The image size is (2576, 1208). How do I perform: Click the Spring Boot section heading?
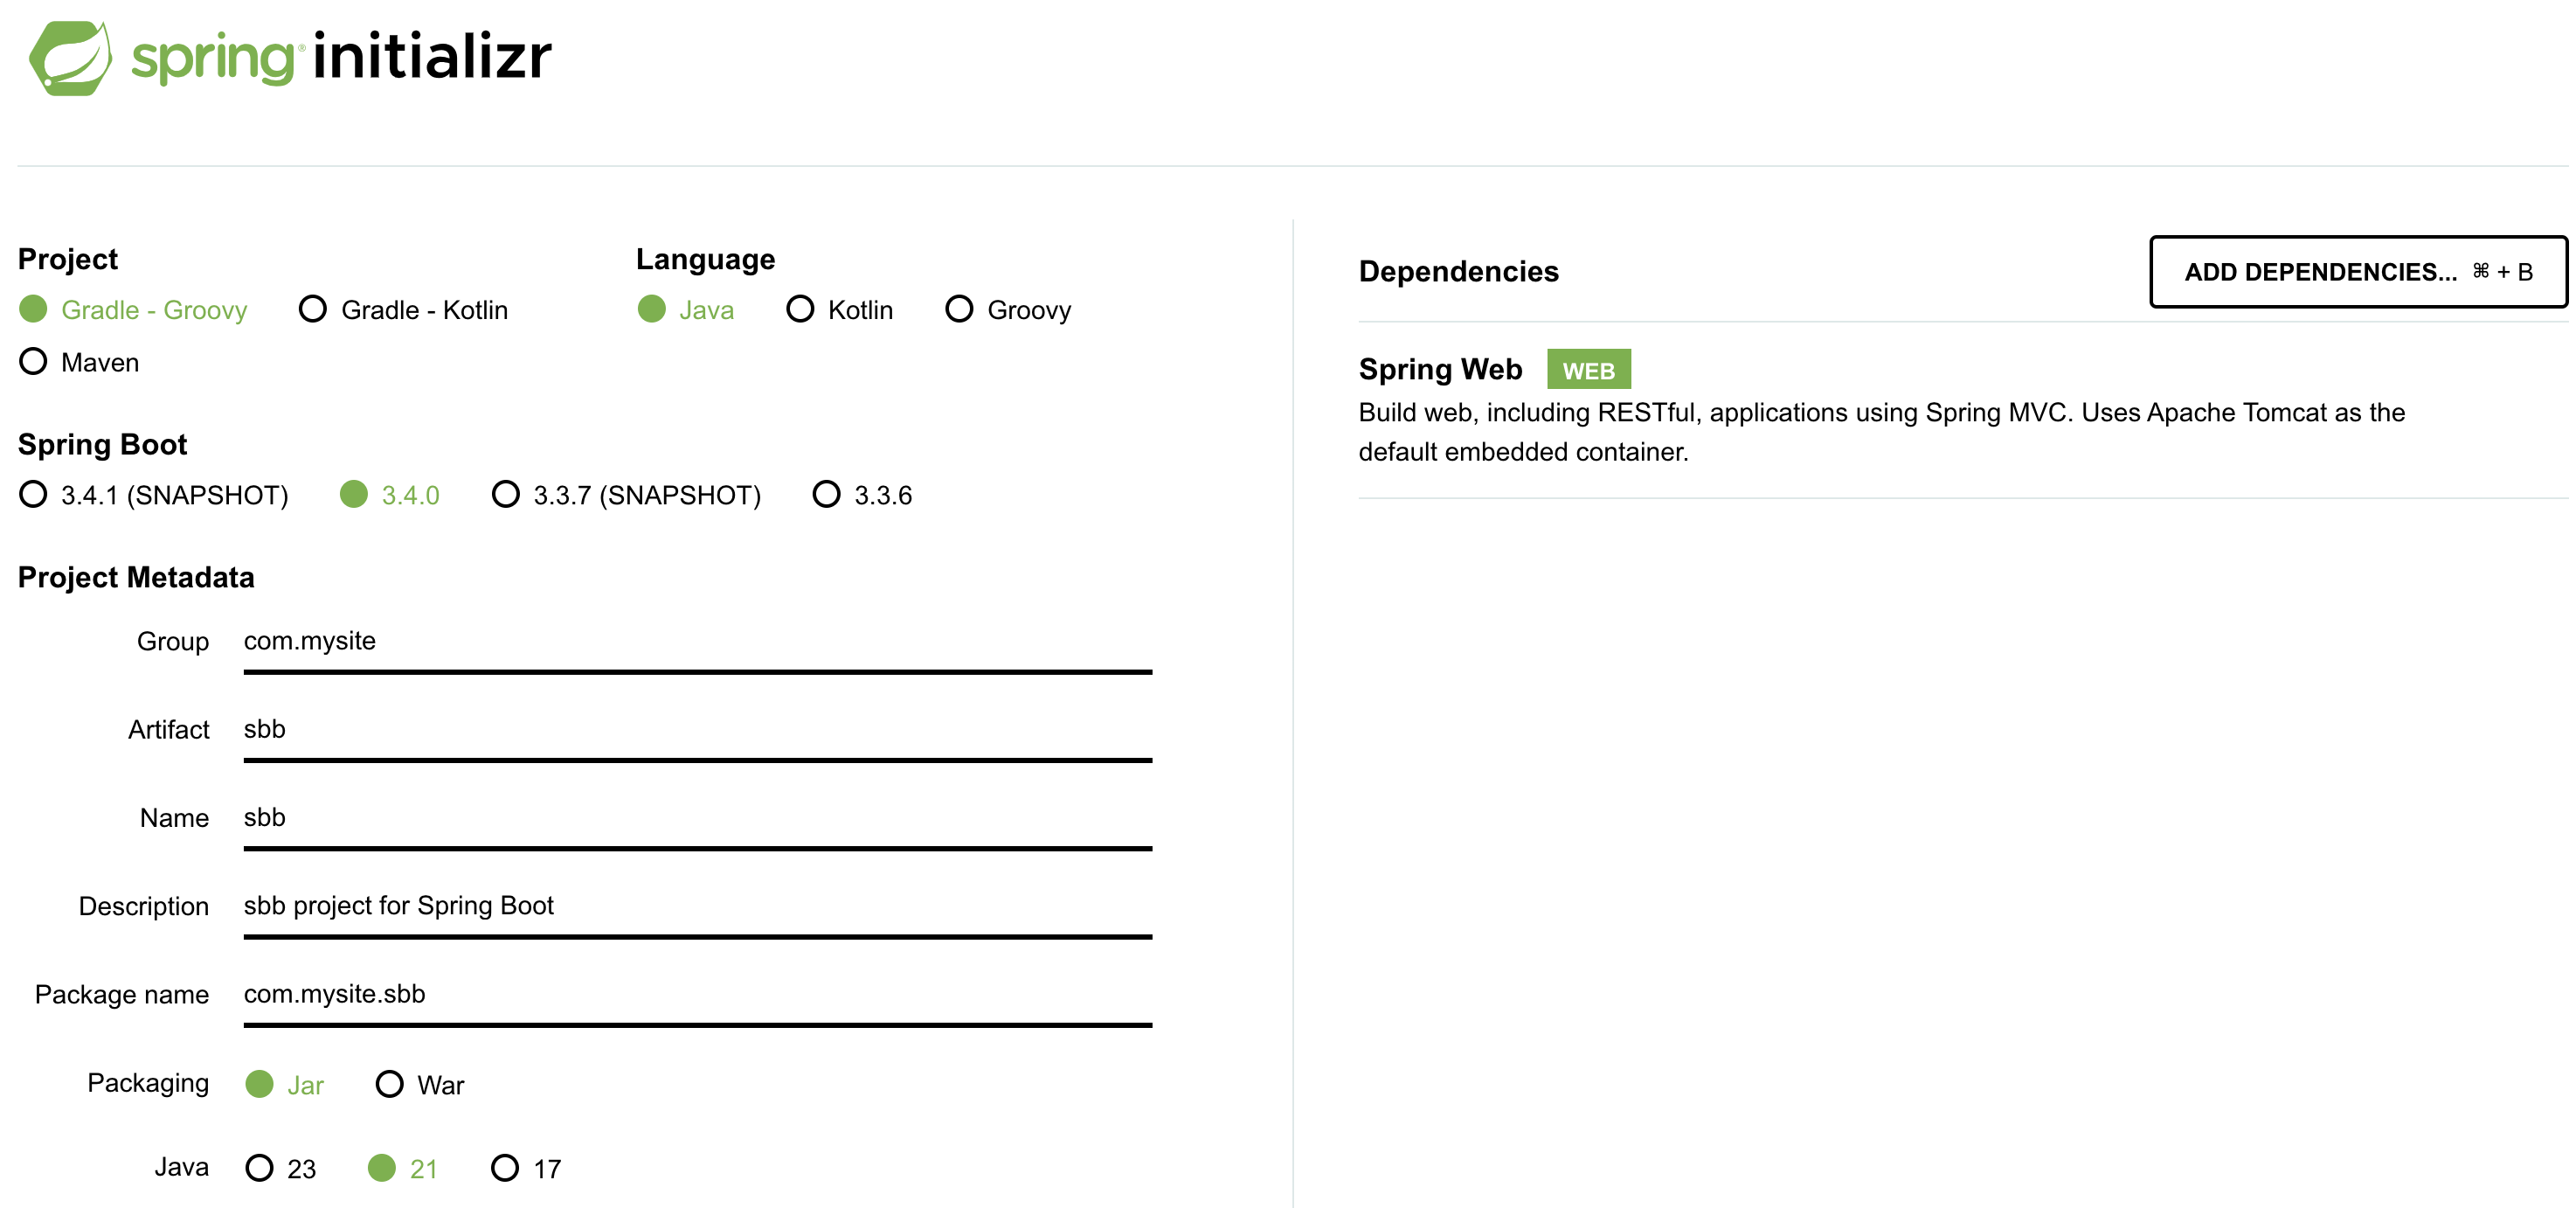[x=102, y=445]
